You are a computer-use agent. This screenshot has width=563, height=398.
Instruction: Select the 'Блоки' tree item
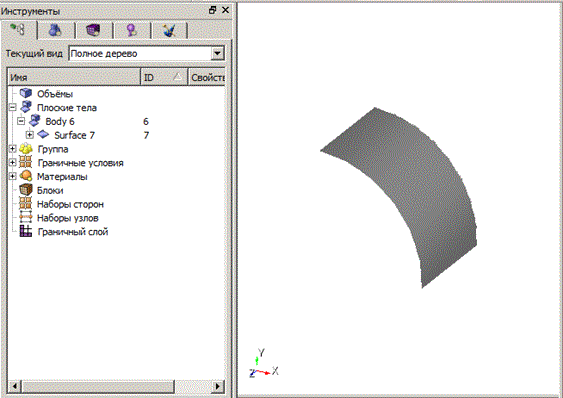tap(50, 191)
